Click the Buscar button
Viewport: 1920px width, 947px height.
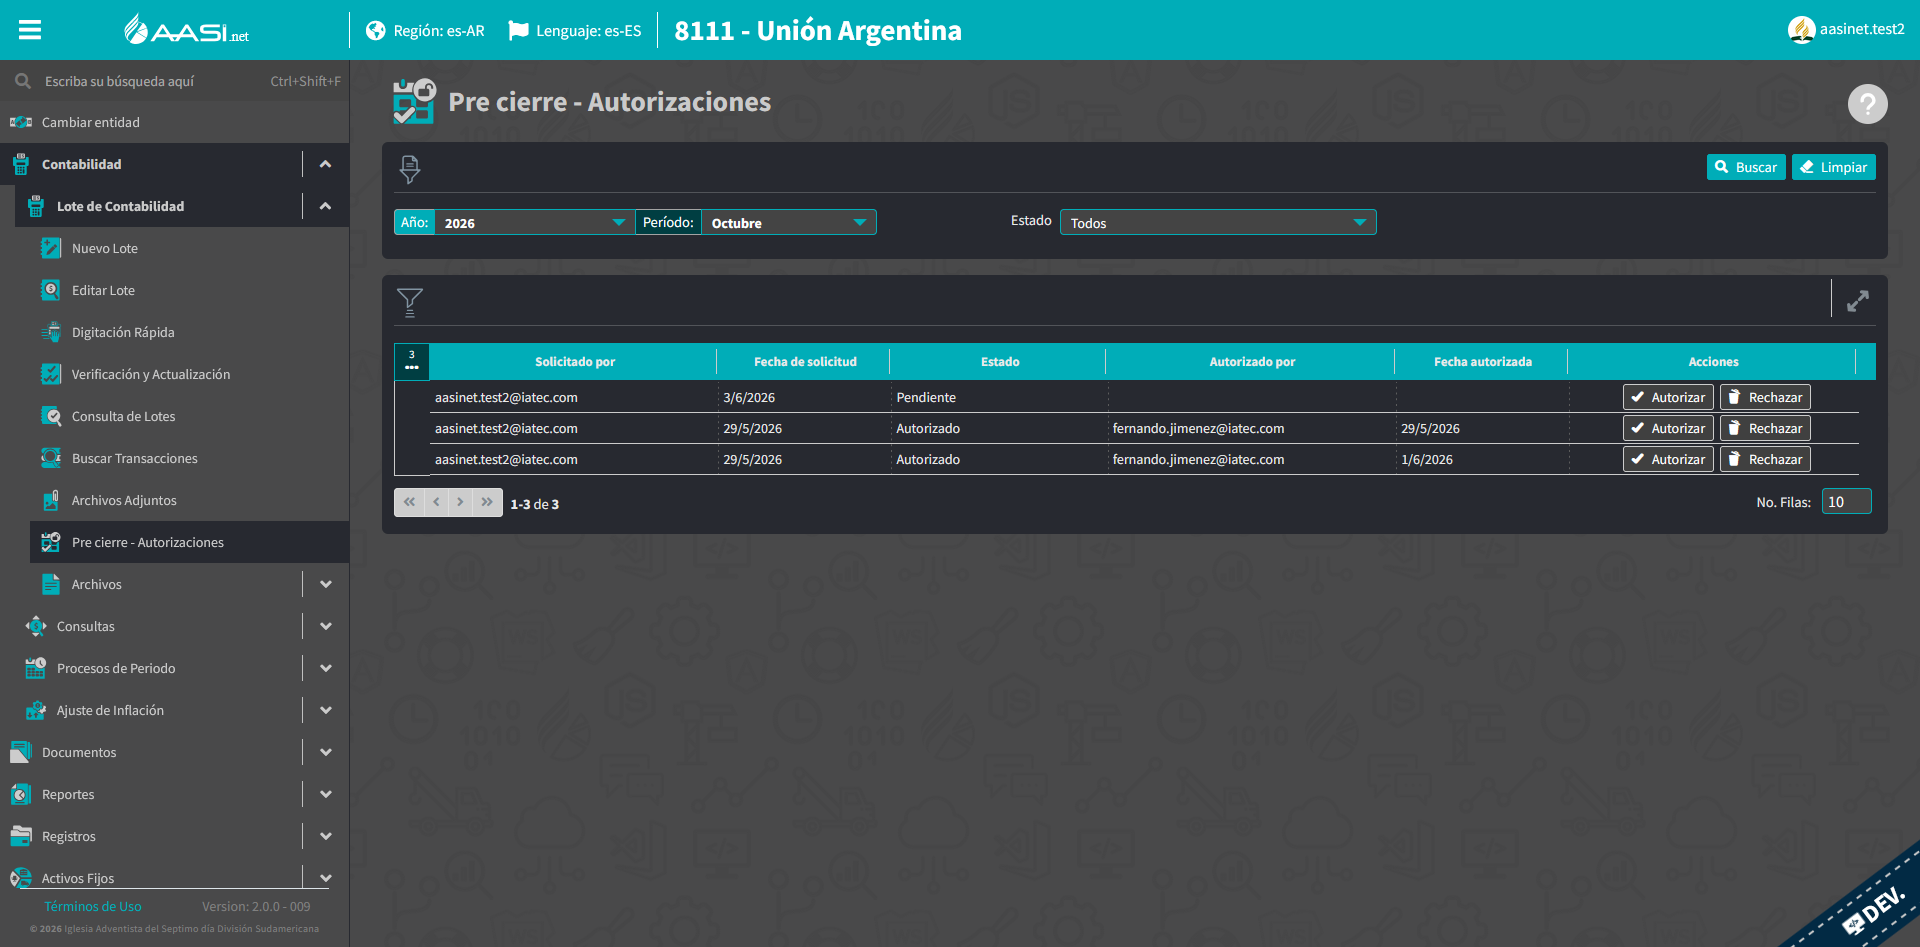[1746, 167]
